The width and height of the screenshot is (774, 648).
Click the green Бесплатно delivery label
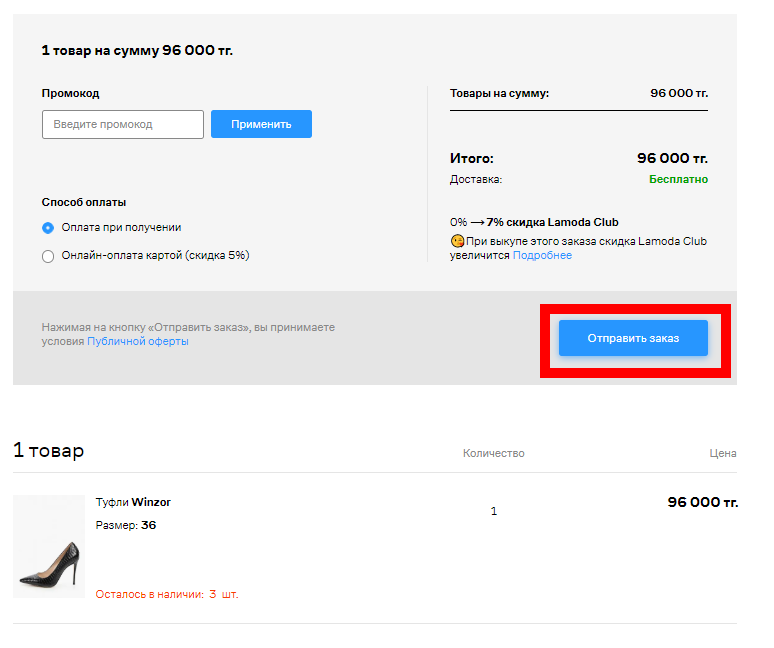(678, 179)
